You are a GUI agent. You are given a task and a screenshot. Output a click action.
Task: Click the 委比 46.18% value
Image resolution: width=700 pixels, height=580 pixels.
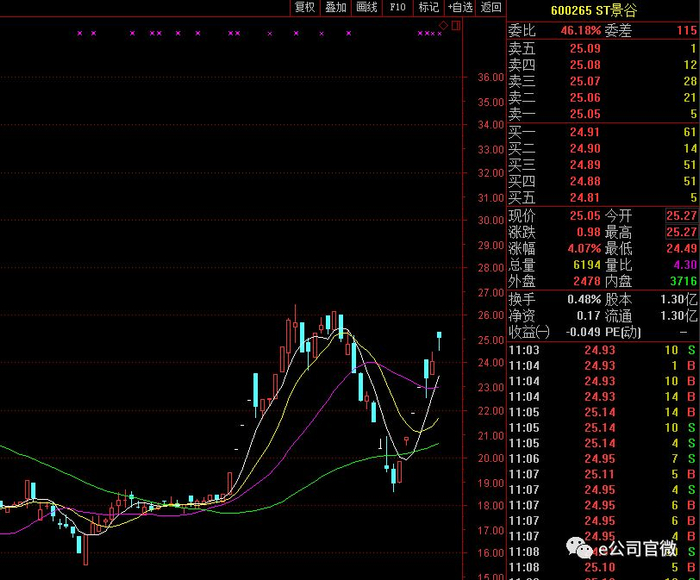click(x=580, y=30)
